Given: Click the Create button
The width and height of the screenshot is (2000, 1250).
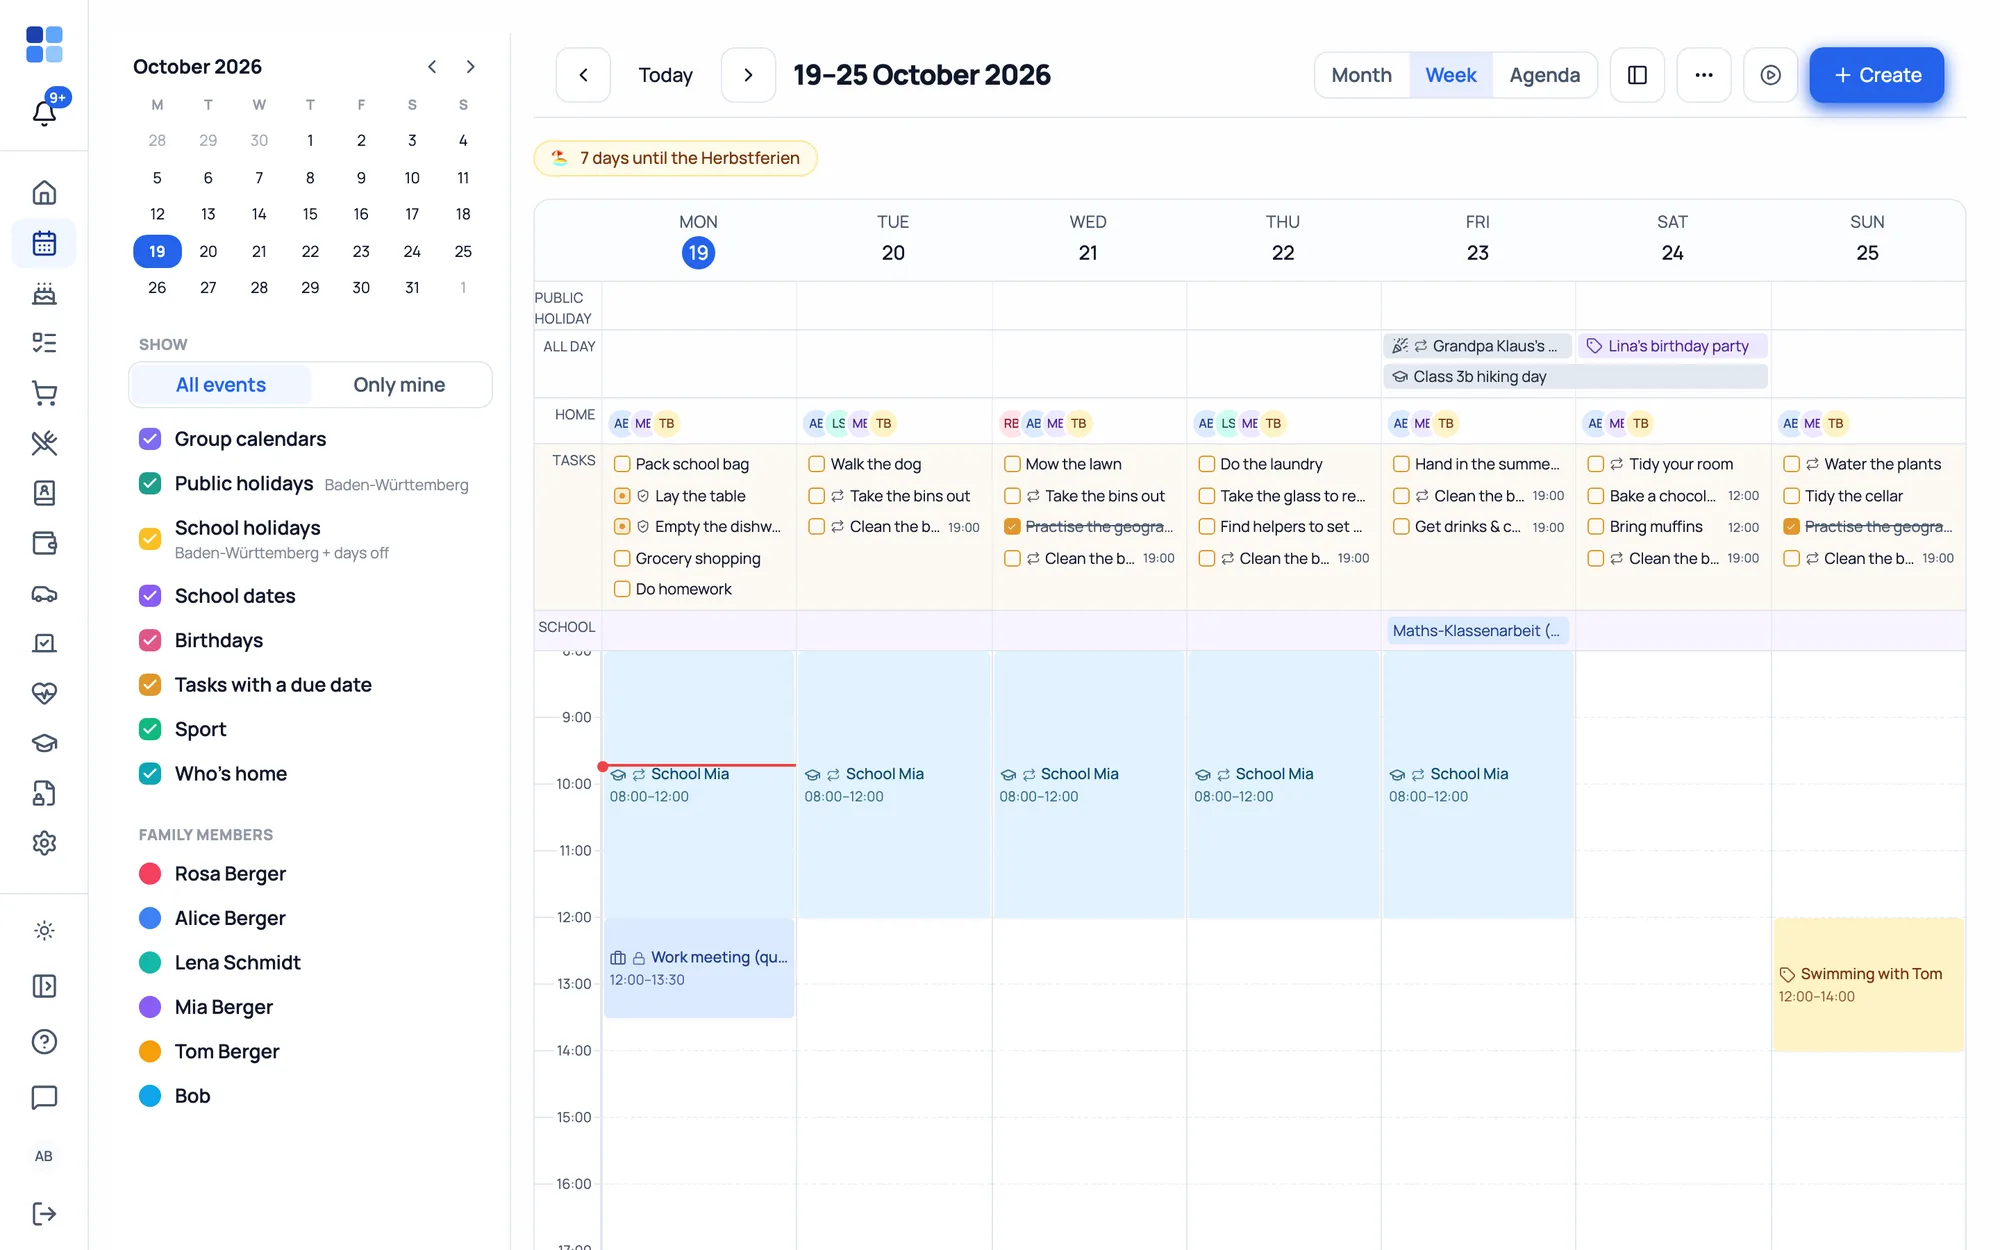Looking at the screenshot, I should click(x=1876, y=75).
